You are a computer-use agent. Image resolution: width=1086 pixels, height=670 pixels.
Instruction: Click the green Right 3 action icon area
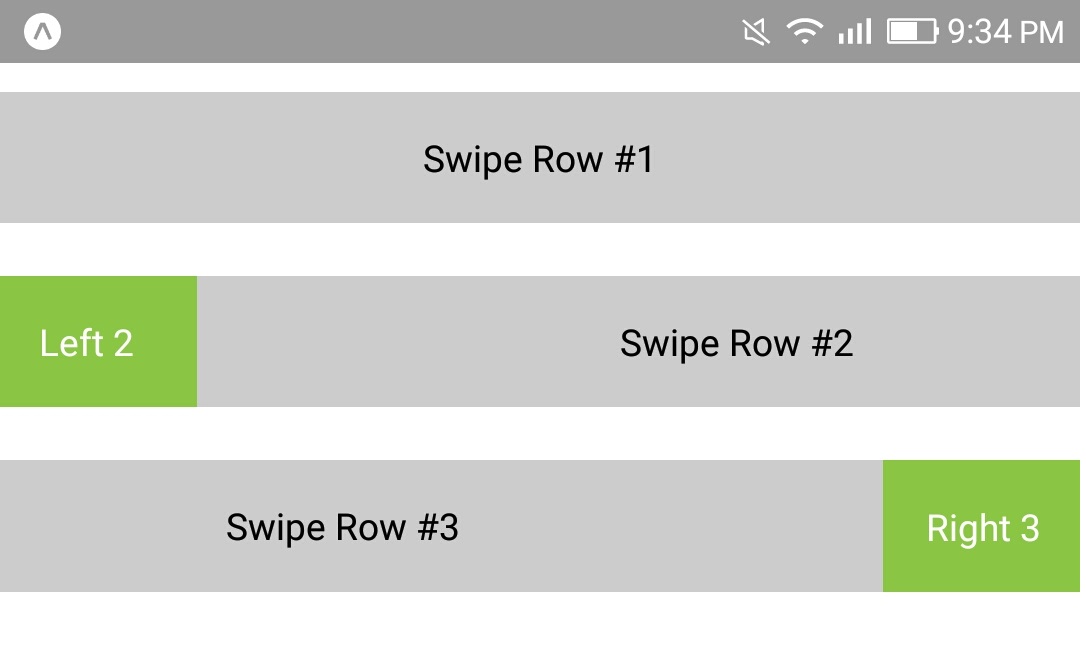981,526
